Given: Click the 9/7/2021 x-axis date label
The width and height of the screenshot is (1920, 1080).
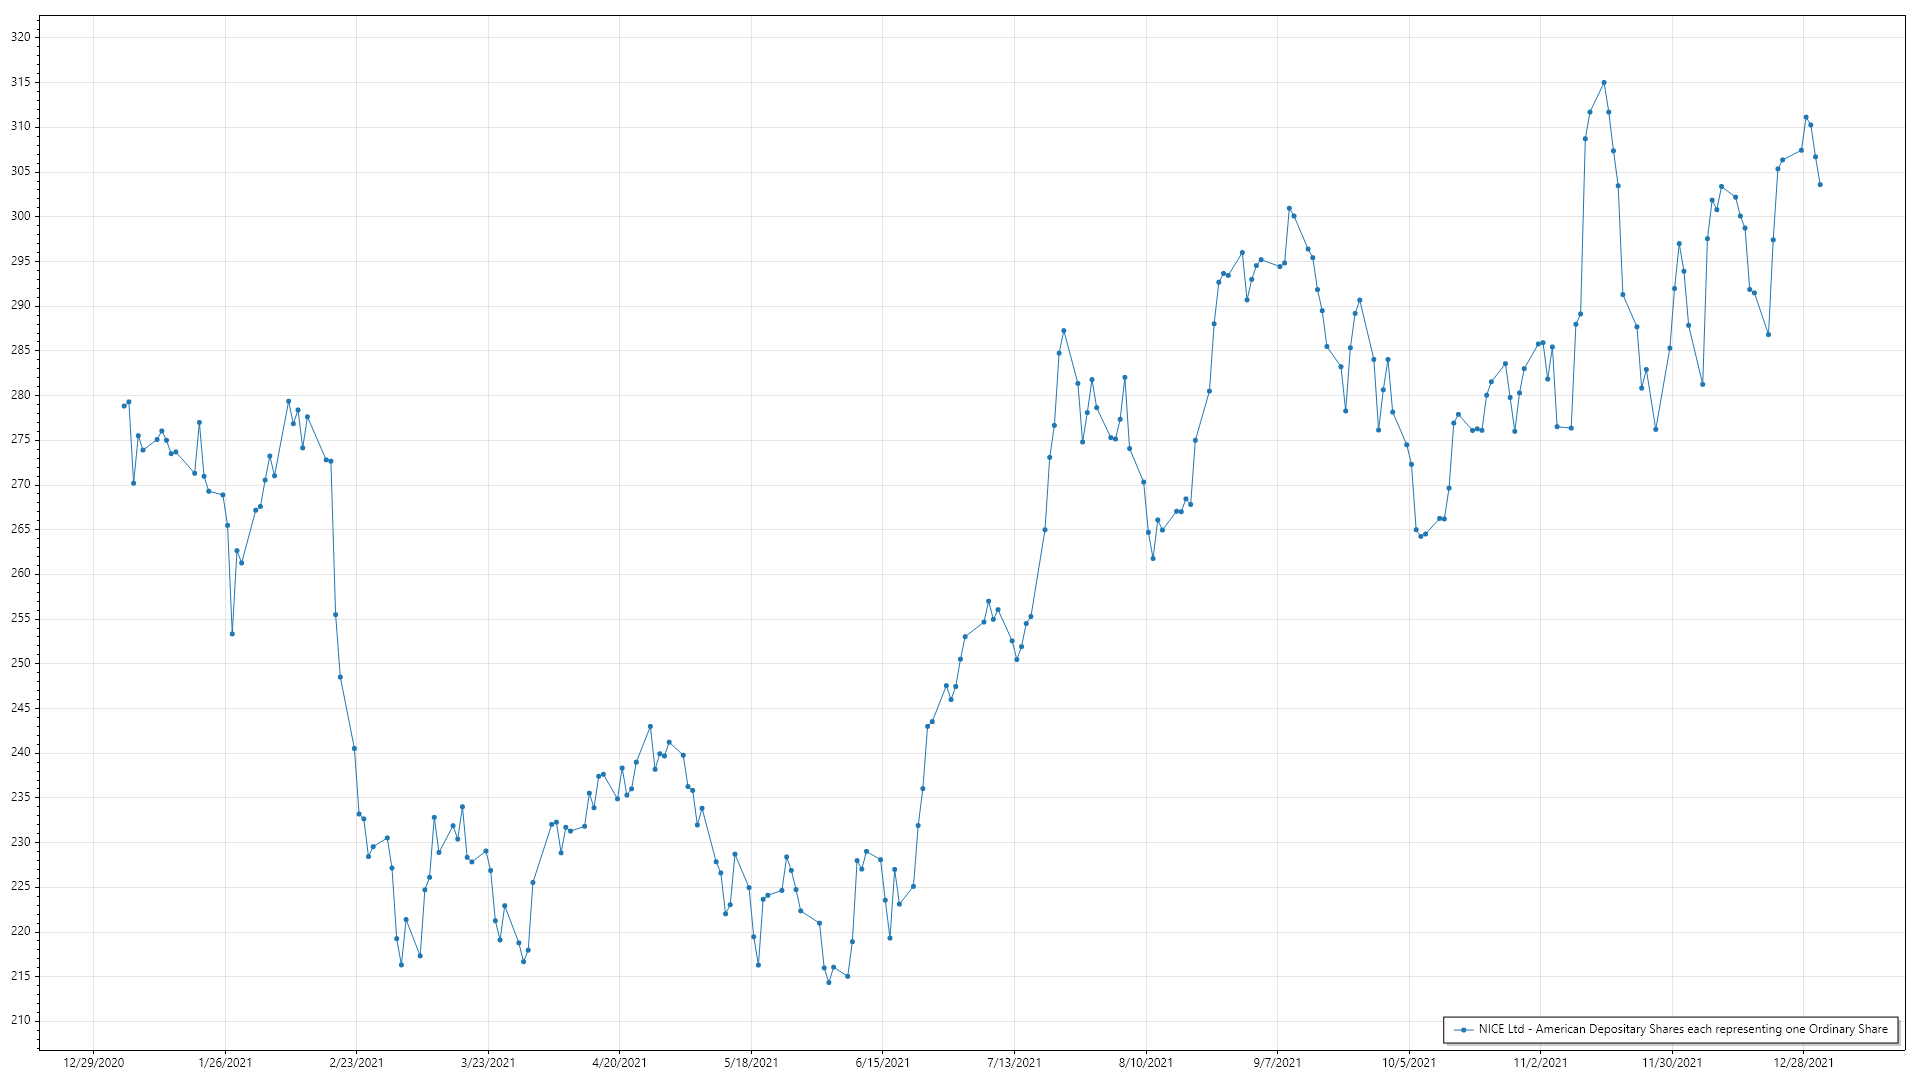Looking at the screenshot, I should point(1277,1063).
